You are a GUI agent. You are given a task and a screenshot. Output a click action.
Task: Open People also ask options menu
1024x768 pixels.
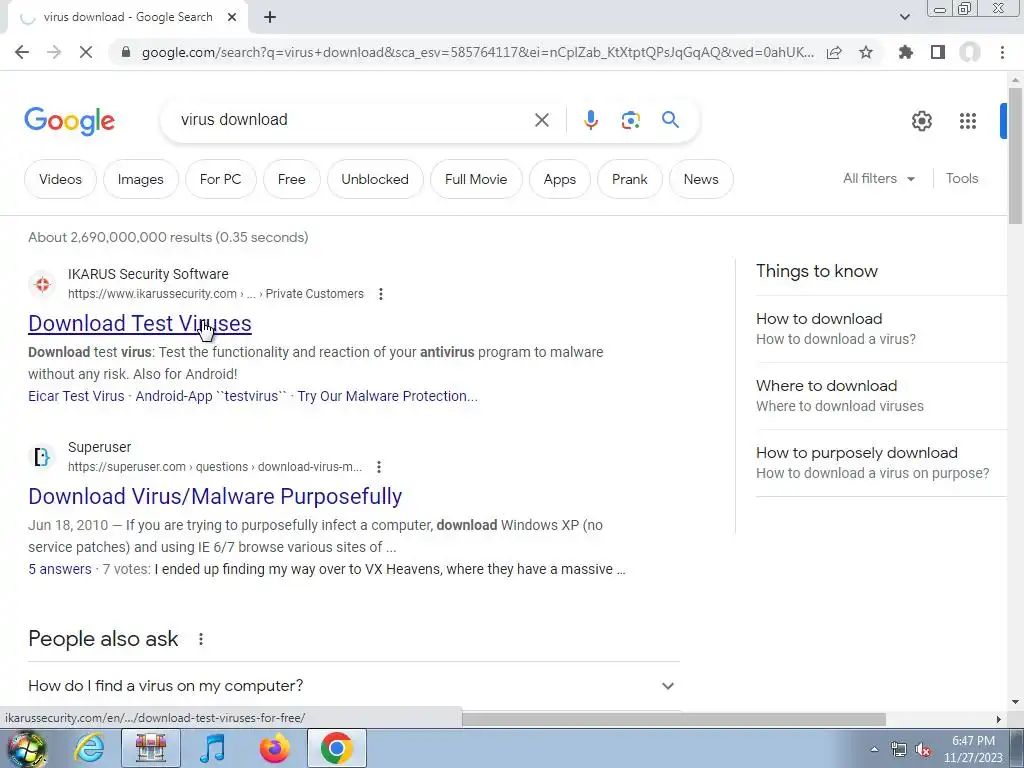pos(201,639)
